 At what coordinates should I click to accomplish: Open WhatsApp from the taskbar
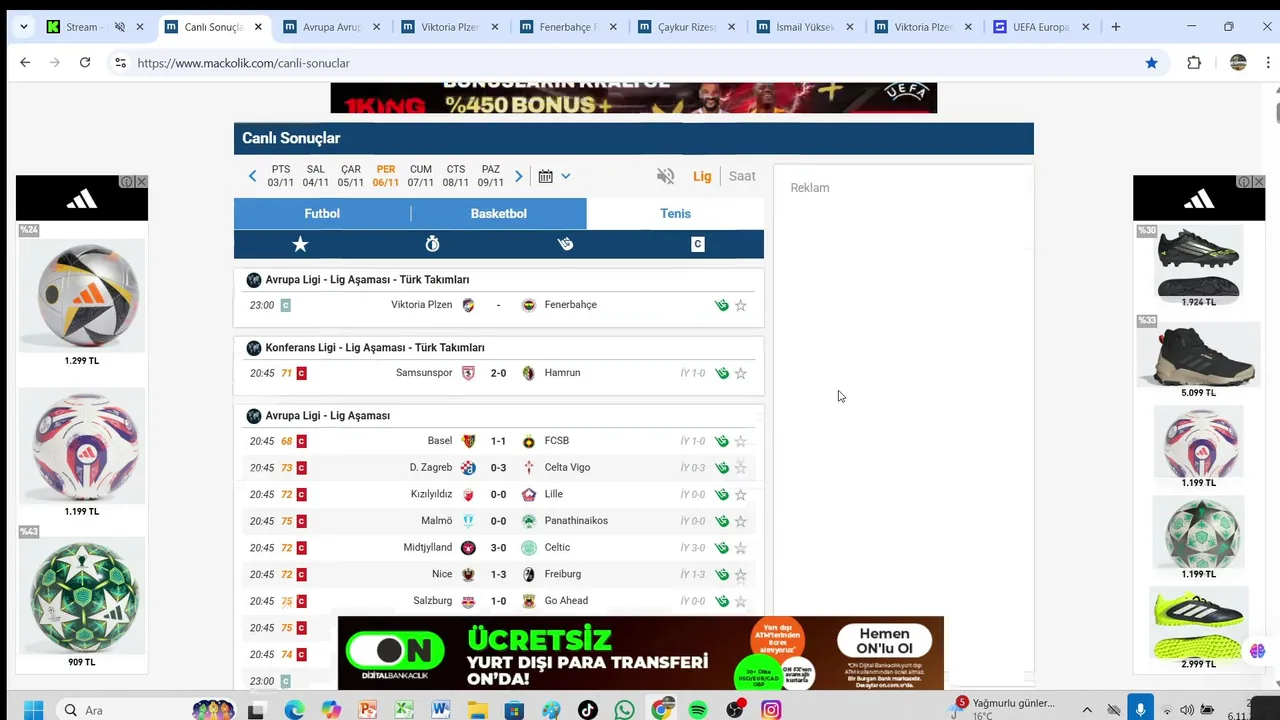[625, 710]
